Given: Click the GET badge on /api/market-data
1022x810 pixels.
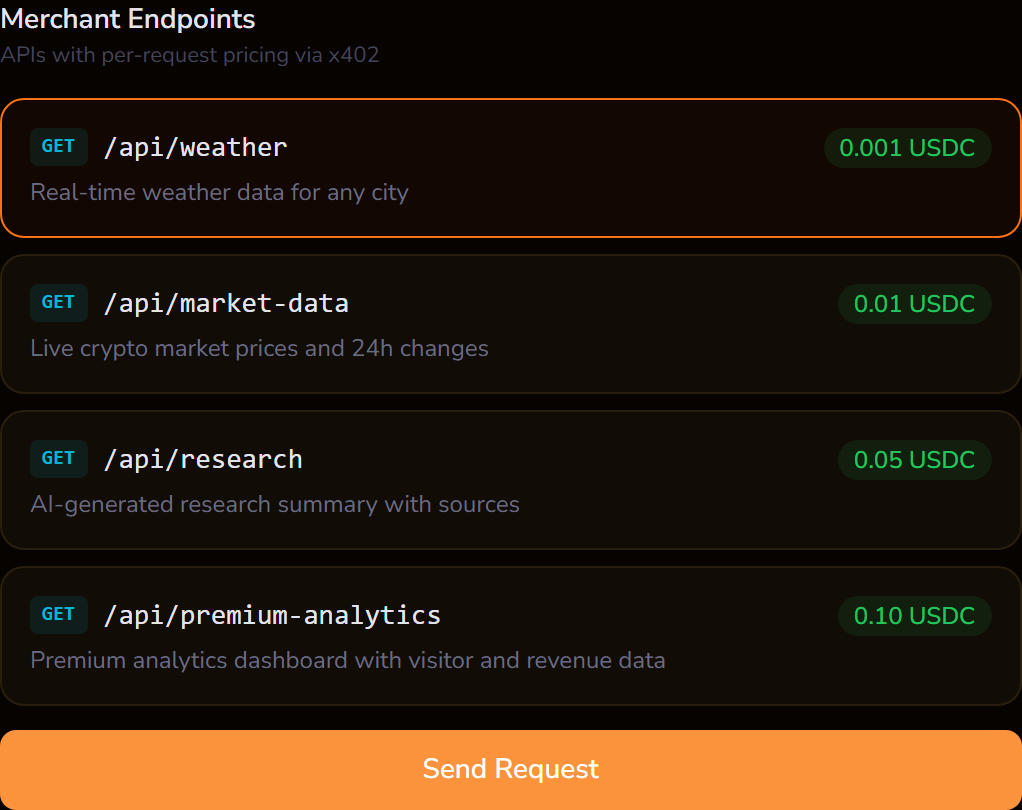Looking at the screenshot, I should (x=58, y=302).
